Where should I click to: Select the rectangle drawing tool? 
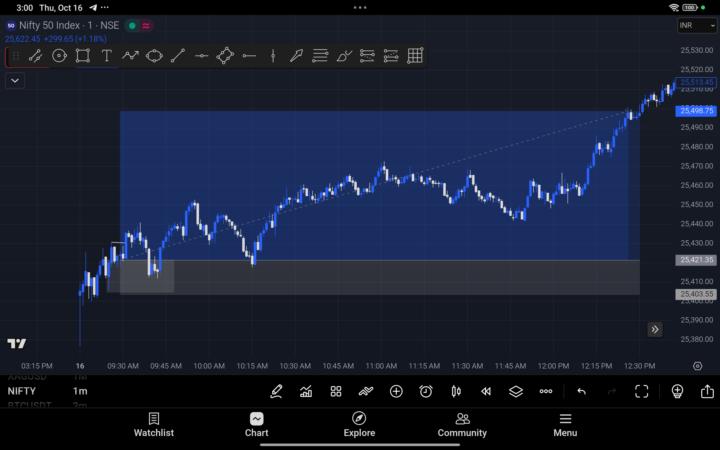click(83, 56)
